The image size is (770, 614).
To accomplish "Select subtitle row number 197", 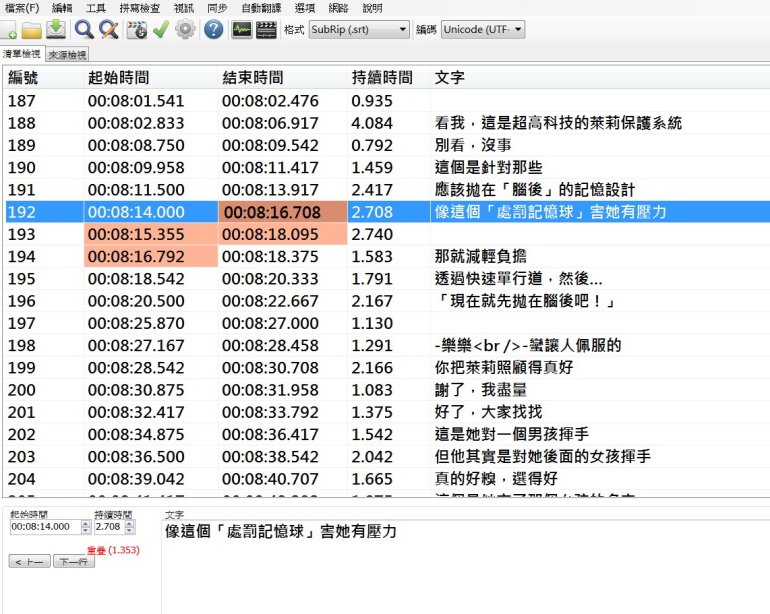I will [x=387, y=323].
